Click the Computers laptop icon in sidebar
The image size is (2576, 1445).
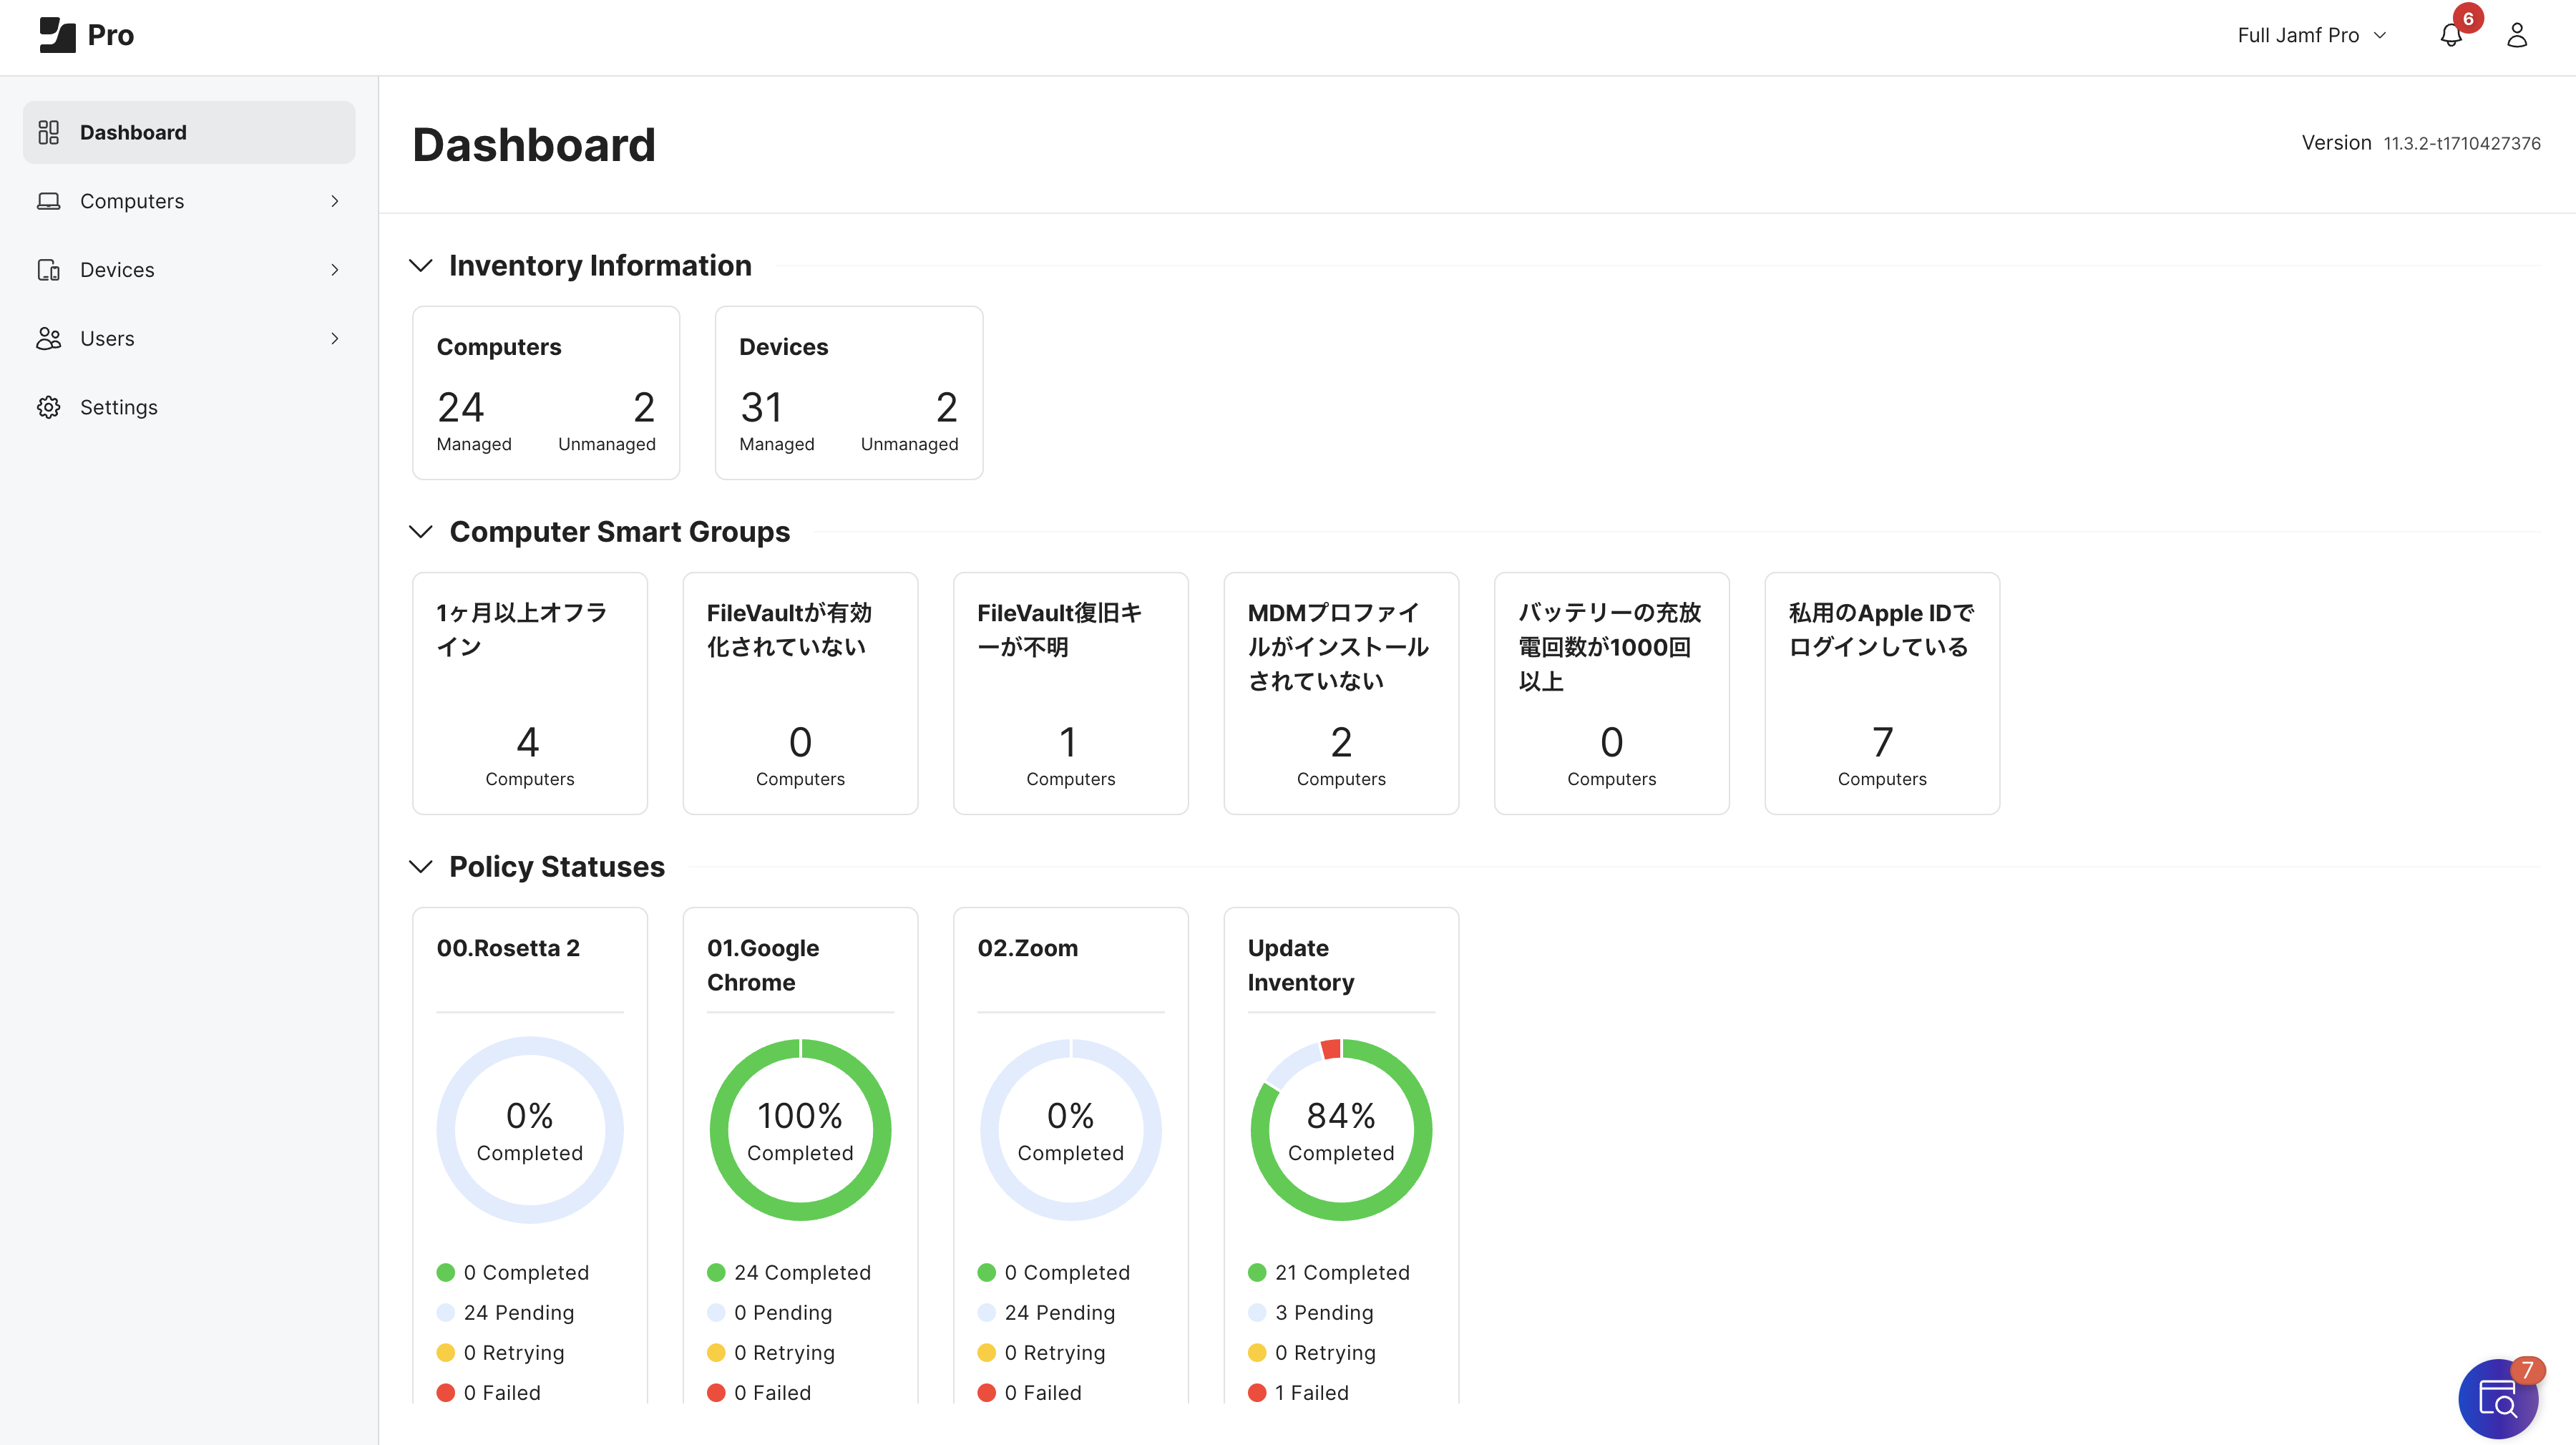(x=48, y=201)
